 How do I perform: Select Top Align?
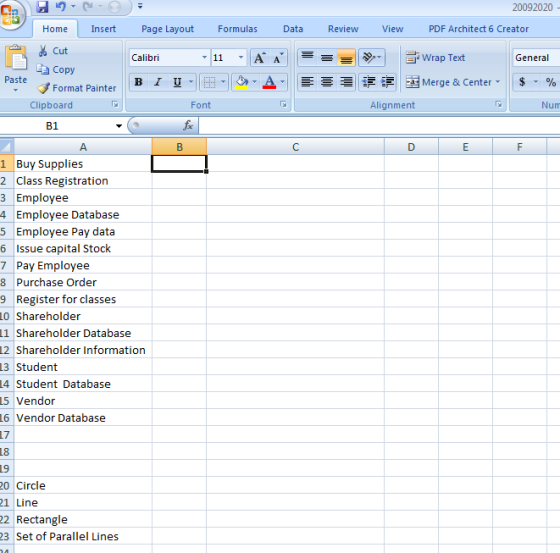click(x=308, y=58)
